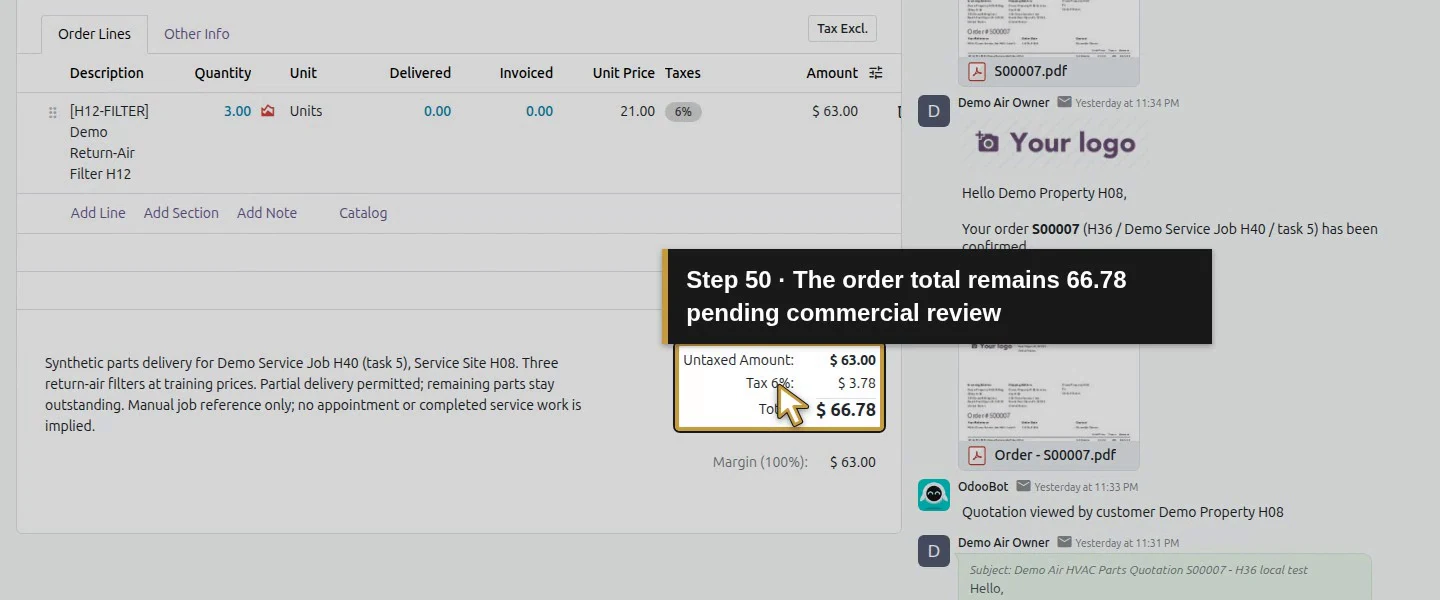Viewport: 1440px width, 600px height.
Task: Open the Catalog link
Action: pyautogui.click(x=363, y=213)
